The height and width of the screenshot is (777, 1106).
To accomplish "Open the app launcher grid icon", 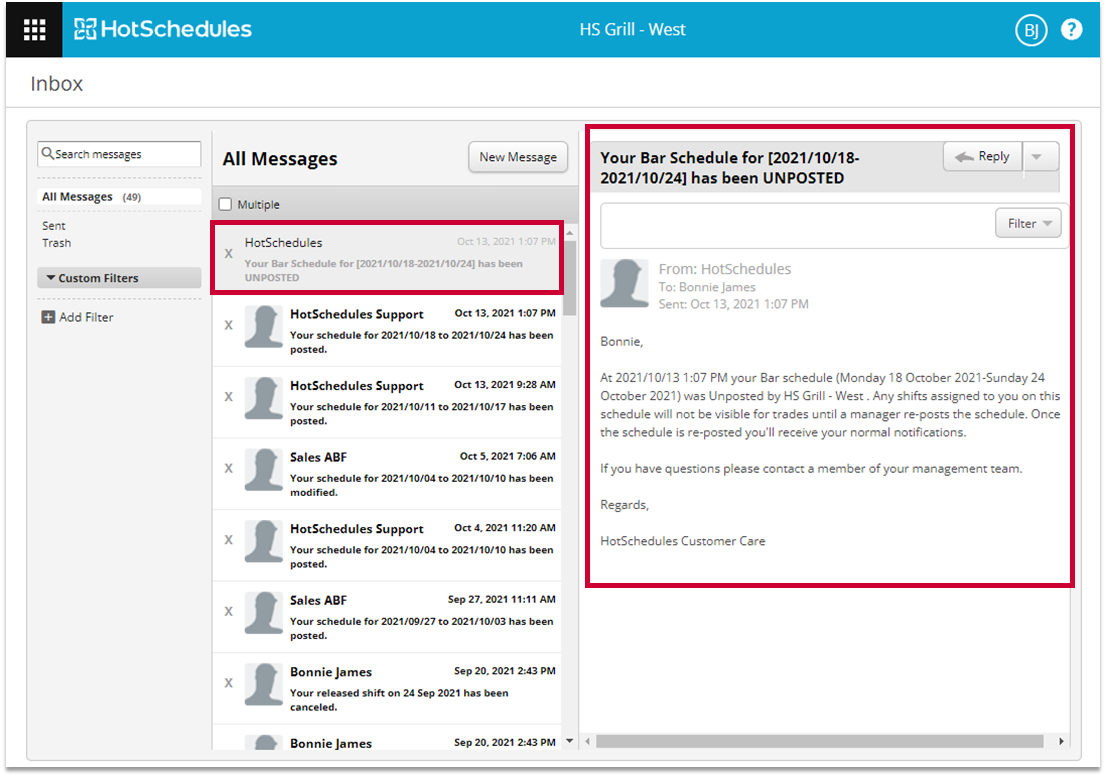I will coord(34,29).
